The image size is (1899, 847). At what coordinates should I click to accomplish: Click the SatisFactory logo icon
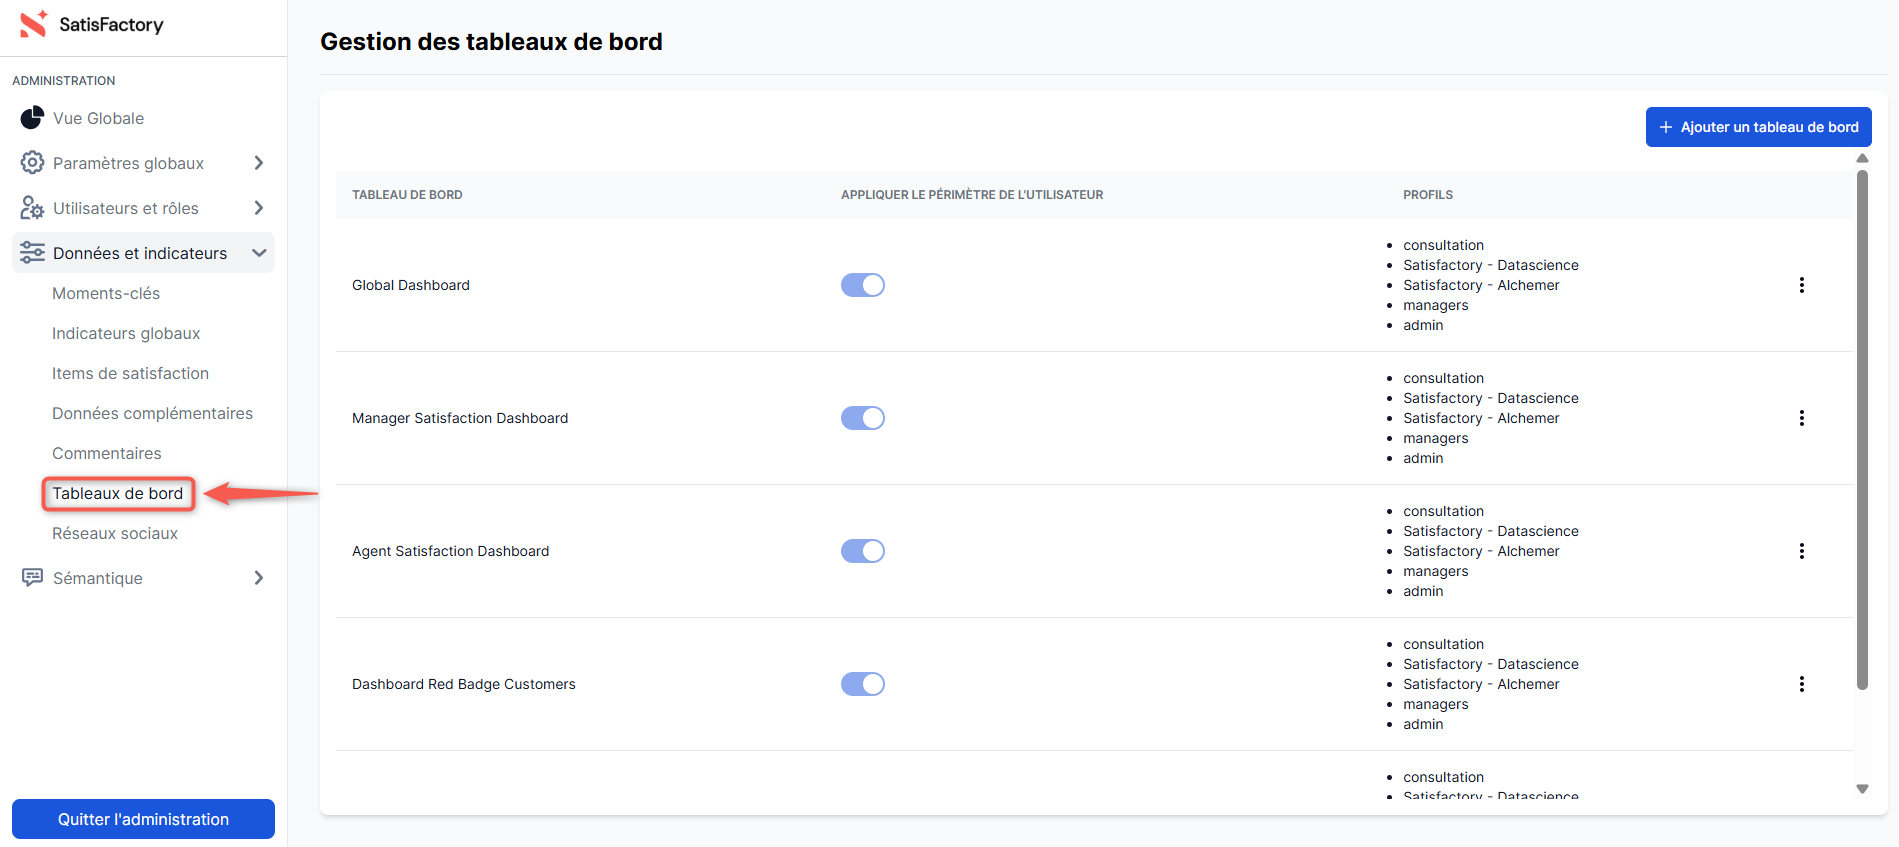(x=34, y=24)
